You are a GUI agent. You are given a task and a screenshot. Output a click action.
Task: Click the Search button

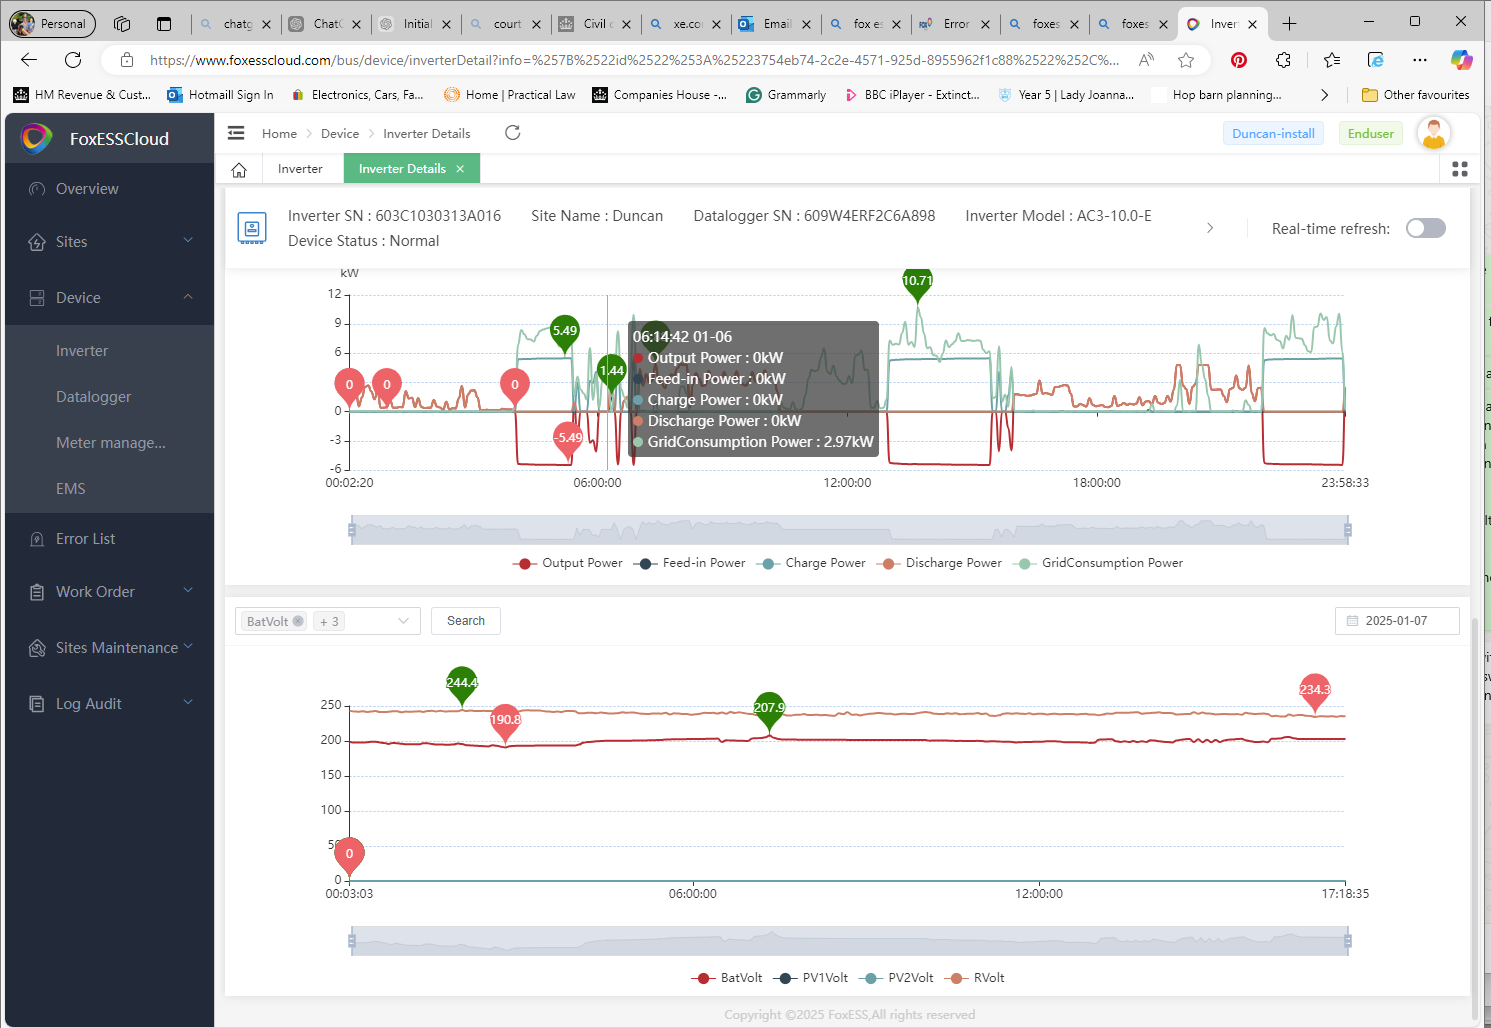pyautogui.click(x=466, y=621)
